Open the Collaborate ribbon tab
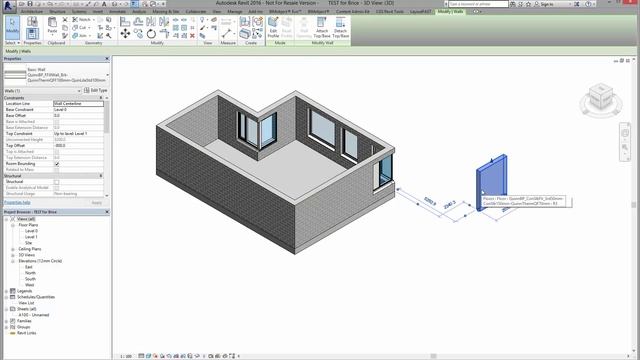The image size is (640, 360). pos(196,12)
